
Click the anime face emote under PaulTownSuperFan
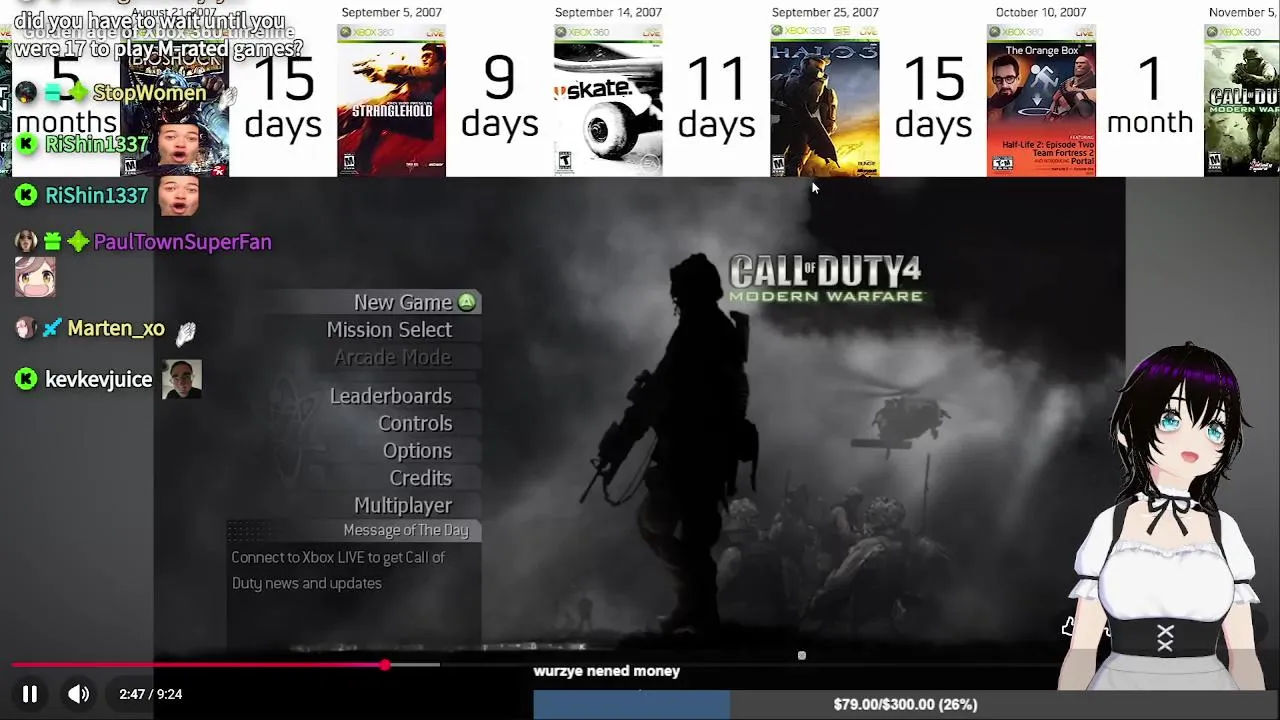(x=35, y=278)
